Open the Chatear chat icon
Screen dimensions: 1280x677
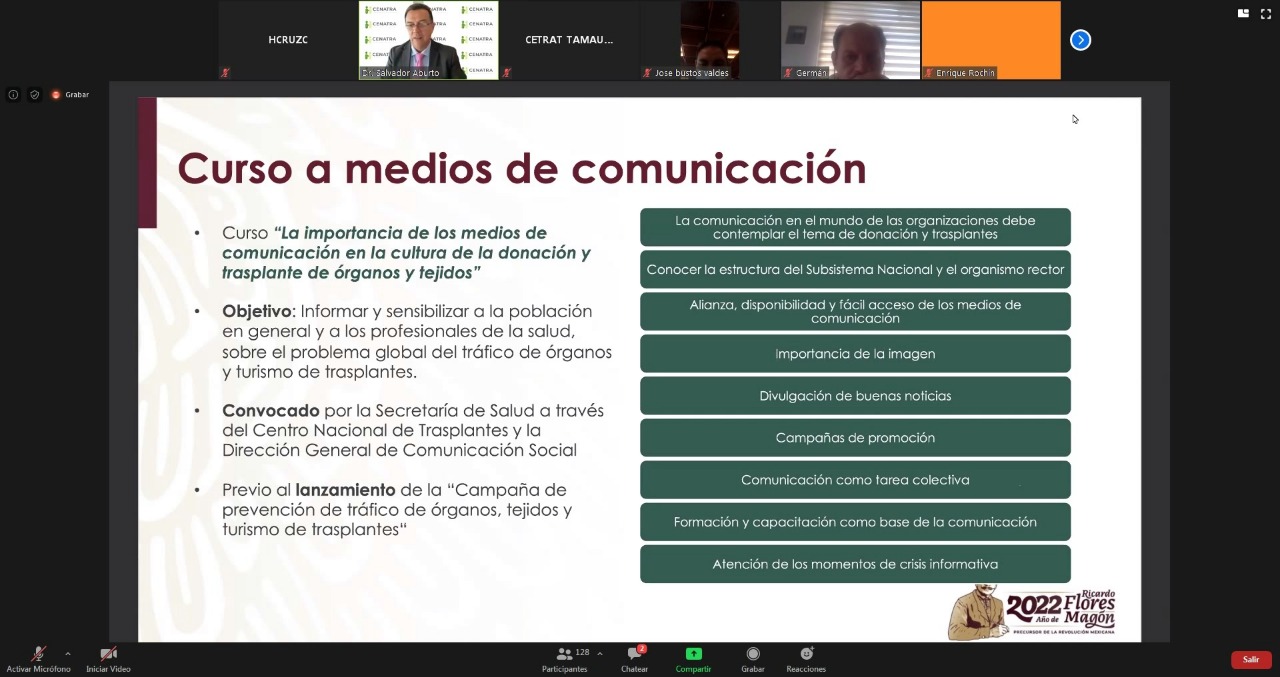(x=634, y=653)
